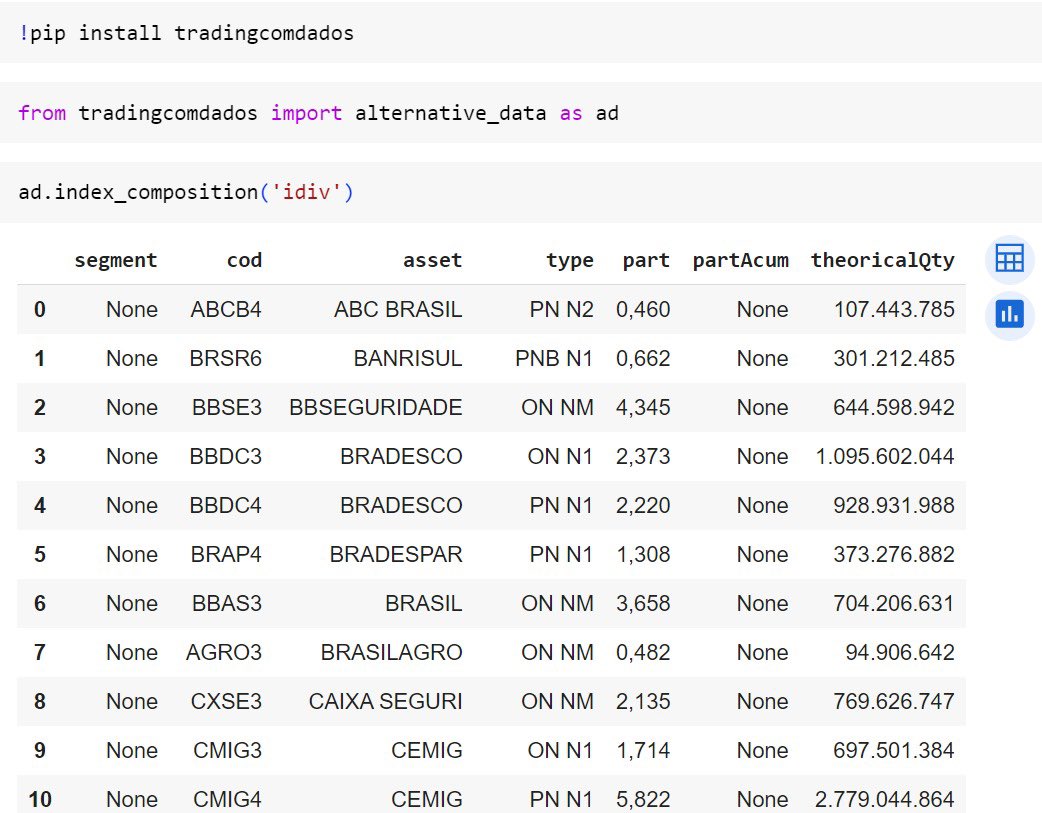Select the BBSE3 cell

tap(227, 407)
